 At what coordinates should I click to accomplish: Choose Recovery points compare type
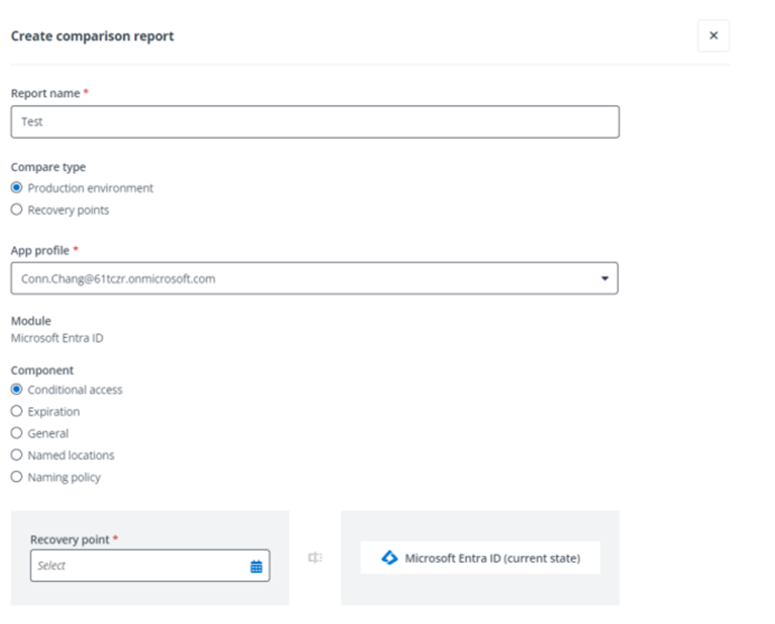[16, 210]
